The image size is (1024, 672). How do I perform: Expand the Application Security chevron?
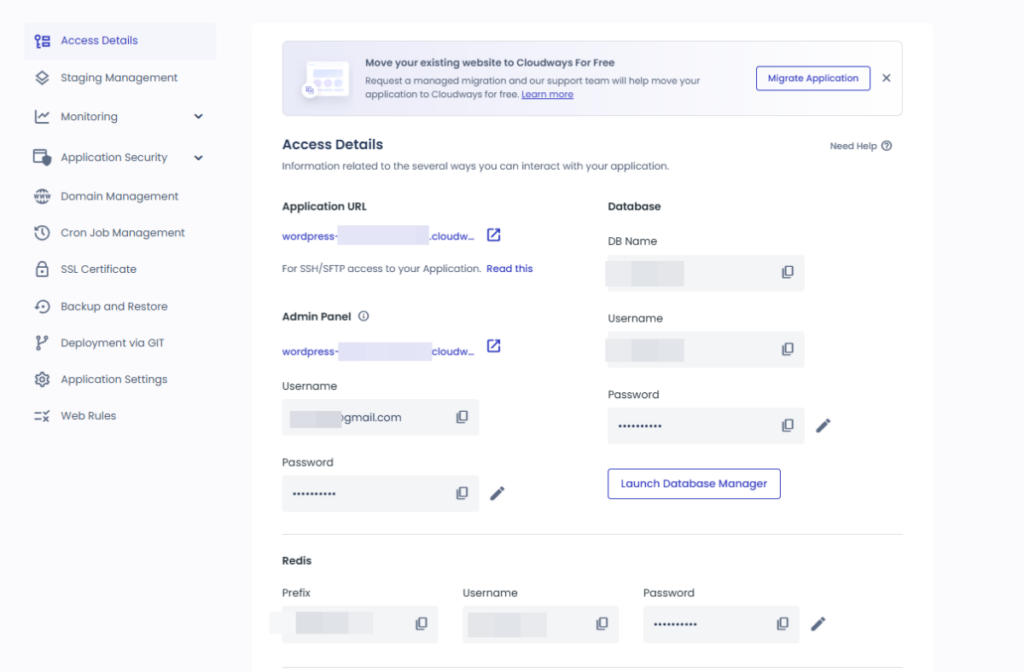coord(199,158)
